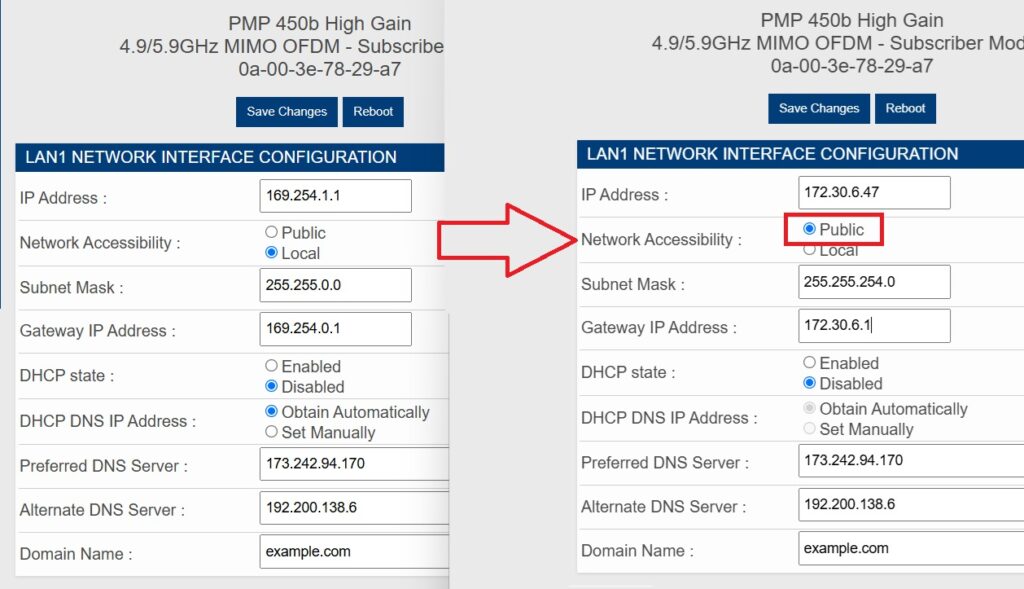Select DHCP Disabled in the right panel
Image resolution: width=1024 pixels, height=589 pixels.
810,384
